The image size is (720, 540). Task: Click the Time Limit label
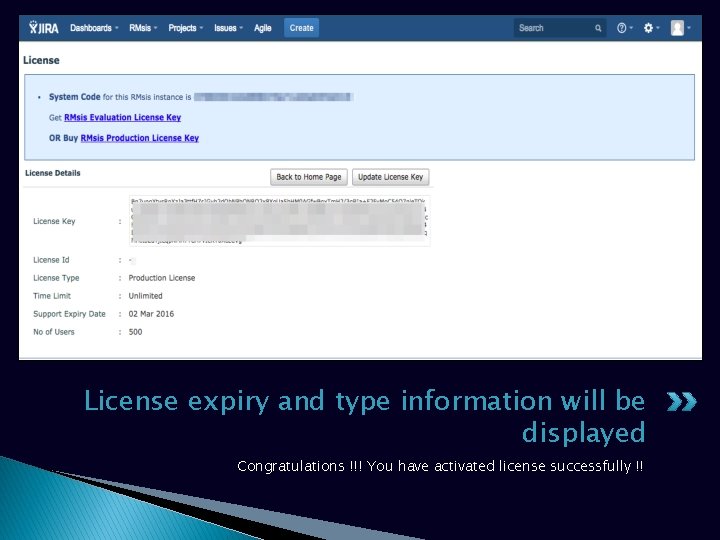click(52, 296)
